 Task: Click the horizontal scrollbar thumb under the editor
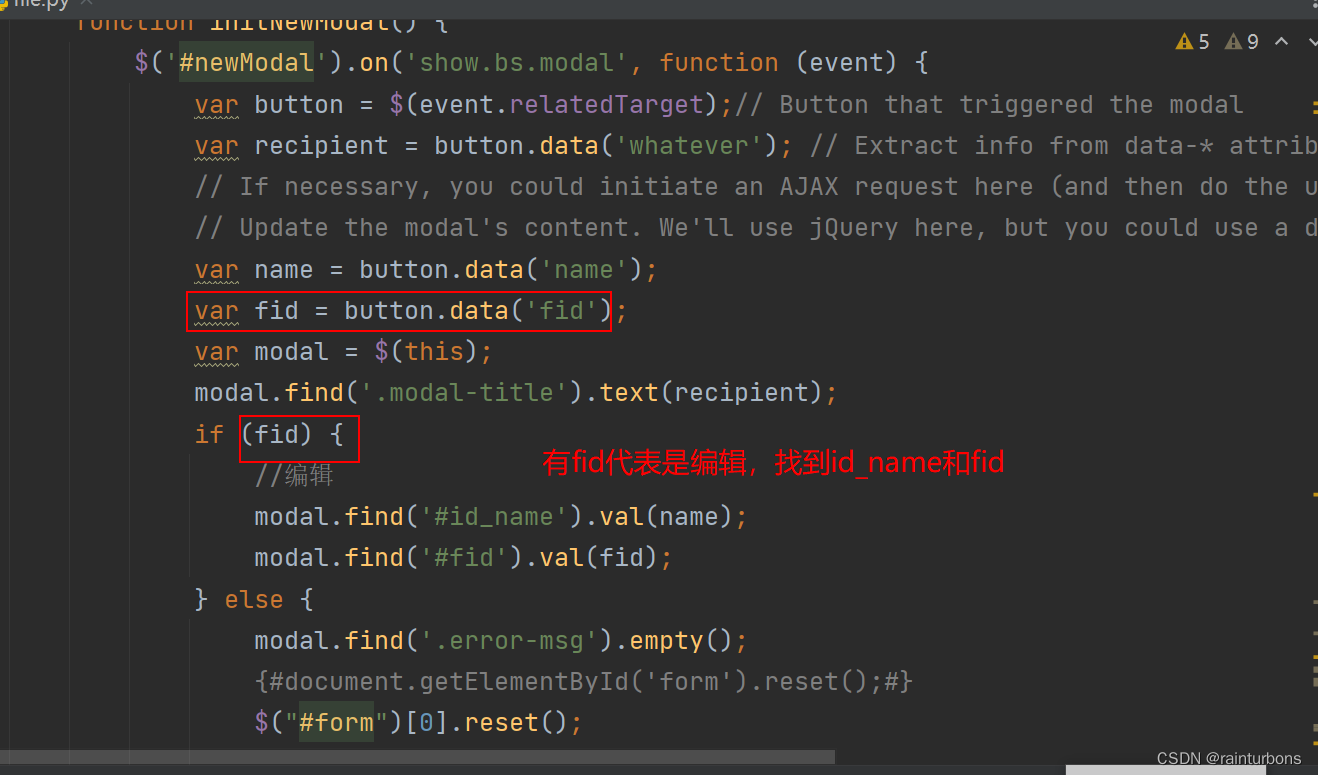pyautogui.click(x=417, y=757)
